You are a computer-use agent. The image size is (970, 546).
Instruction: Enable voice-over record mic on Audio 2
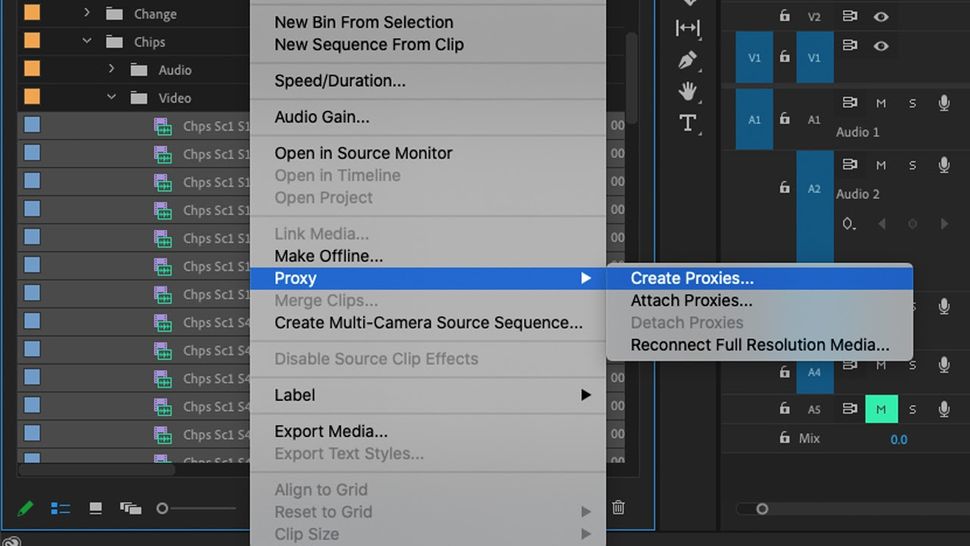[x=944, y=164]
